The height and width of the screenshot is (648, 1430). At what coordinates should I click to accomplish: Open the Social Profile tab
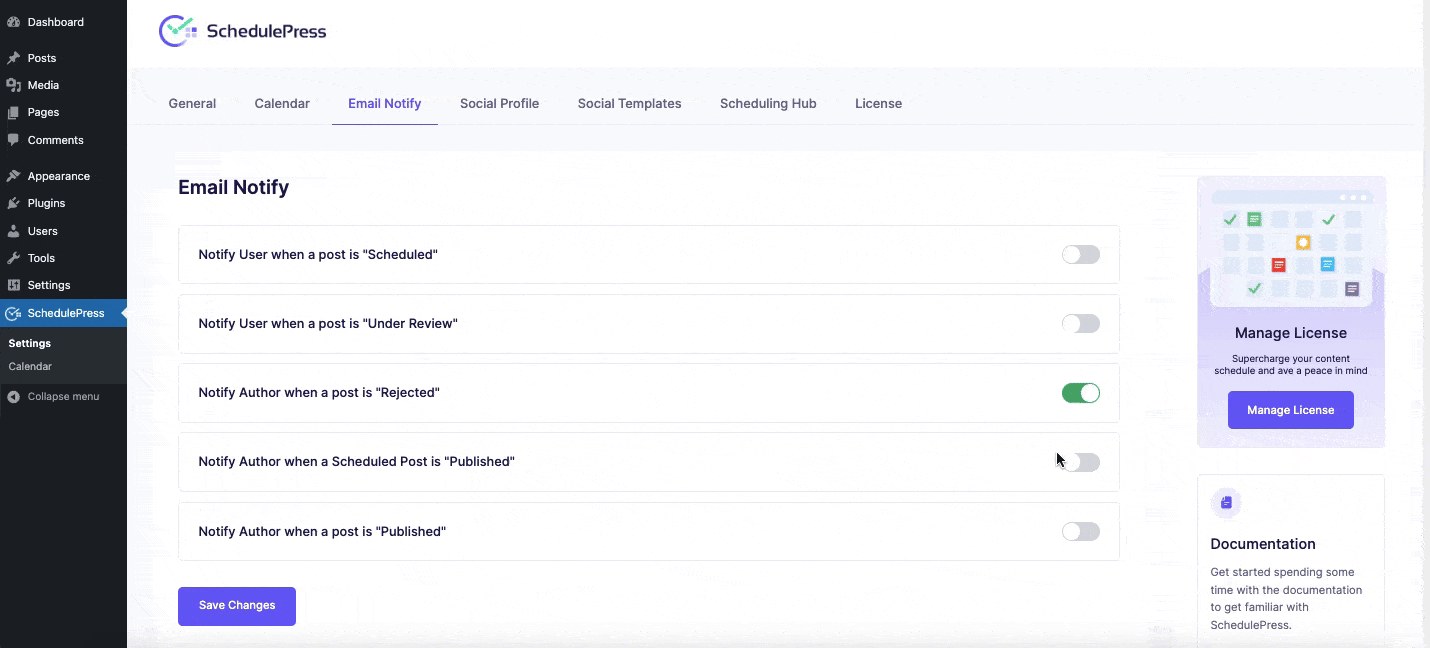pos(499,103)
